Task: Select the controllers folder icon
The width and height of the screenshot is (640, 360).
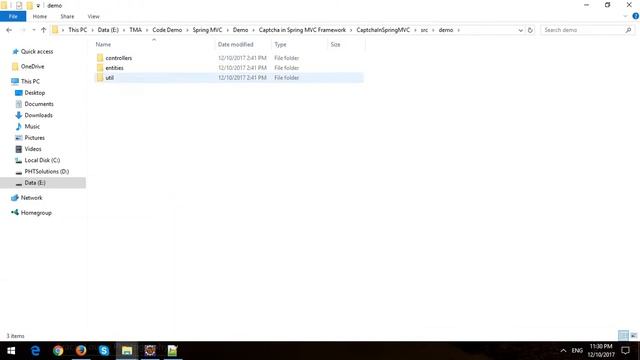Action: coord(100,58)
